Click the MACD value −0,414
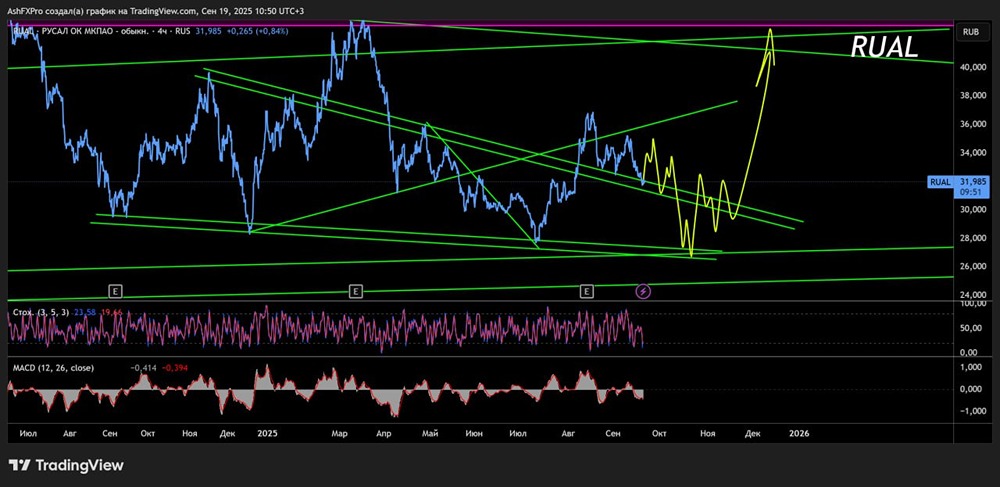The height and width of the screenshot is (487, 1000). 143,368
